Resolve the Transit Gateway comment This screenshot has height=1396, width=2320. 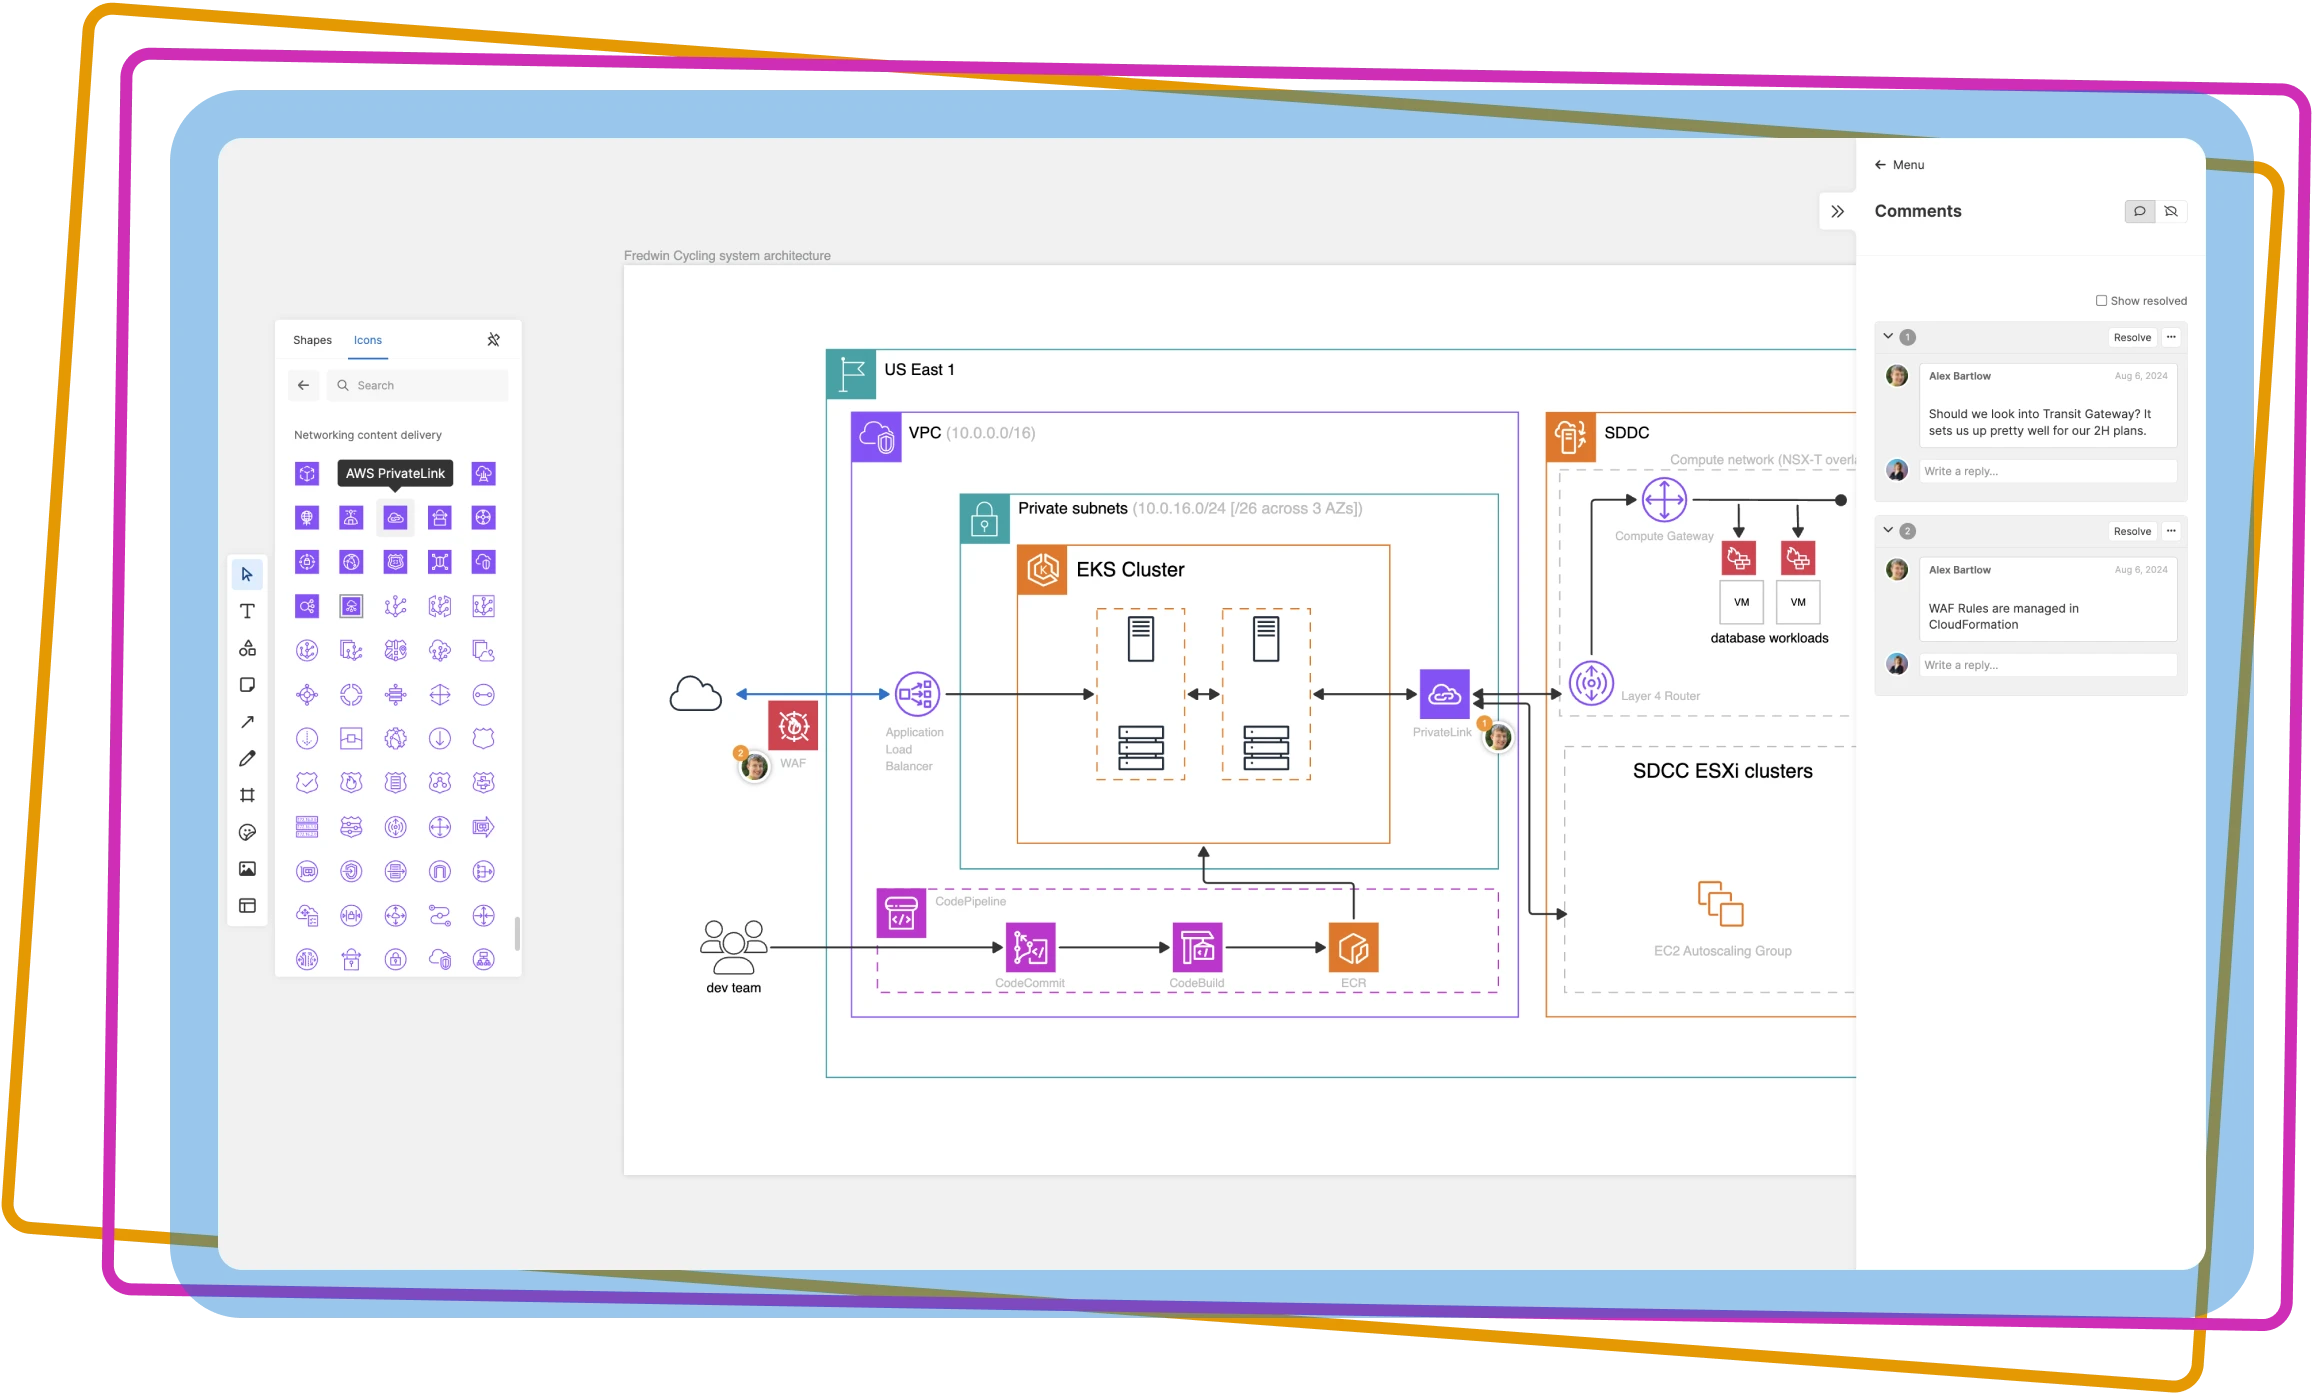[x=2132, y=338]
